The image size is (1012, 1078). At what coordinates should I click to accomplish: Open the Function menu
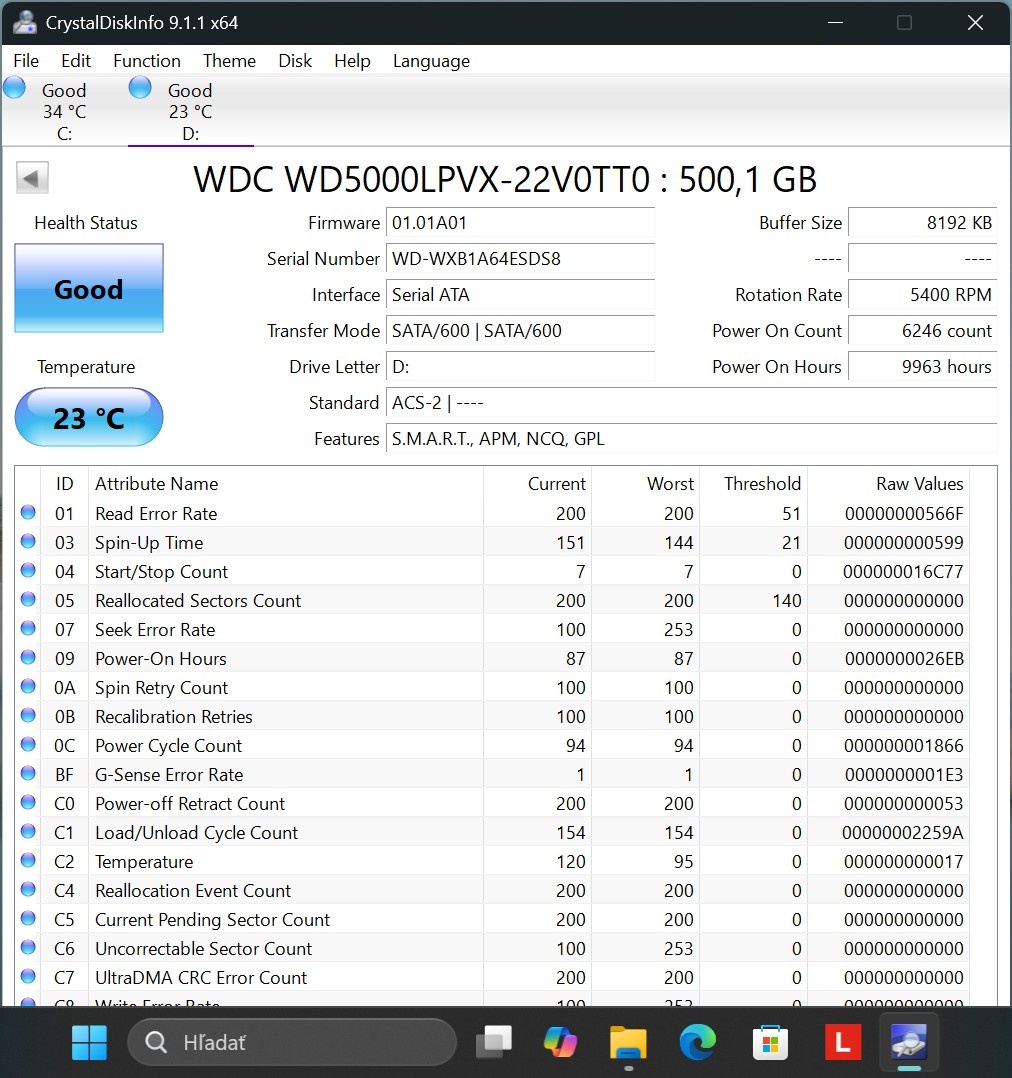tap(147, 61)
